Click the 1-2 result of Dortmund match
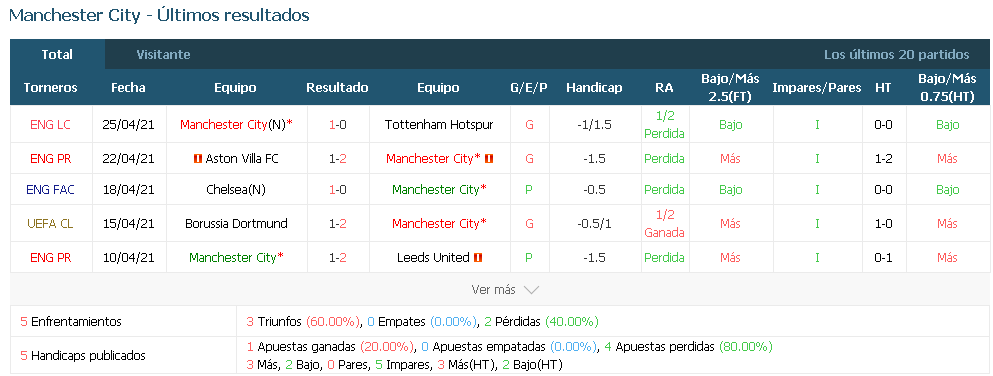The height and width of the screenshot is (376, 993). [338, 223]
